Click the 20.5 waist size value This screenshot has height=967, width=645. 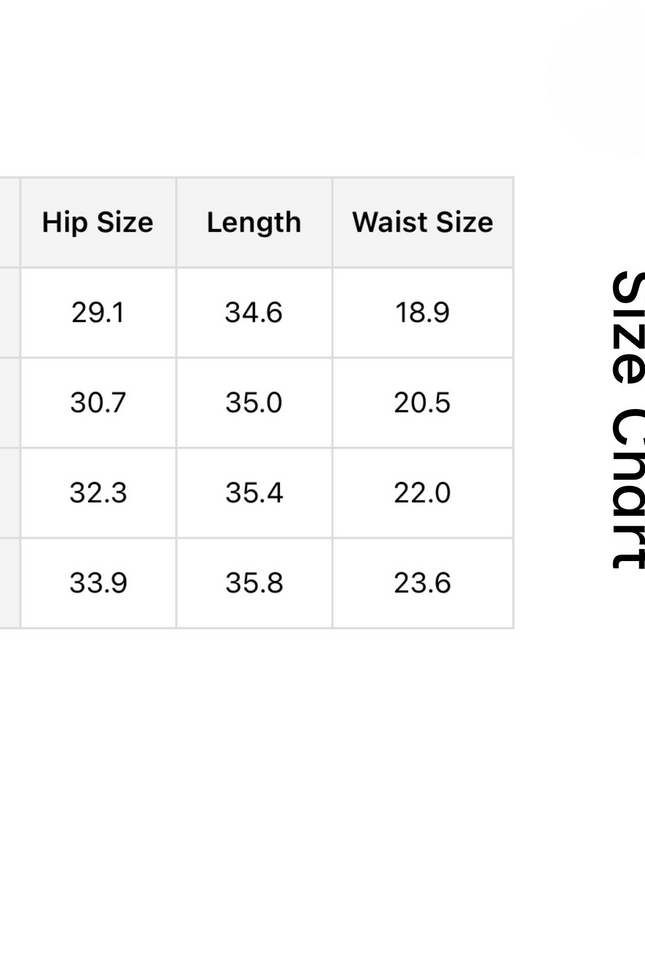point(422,402)
